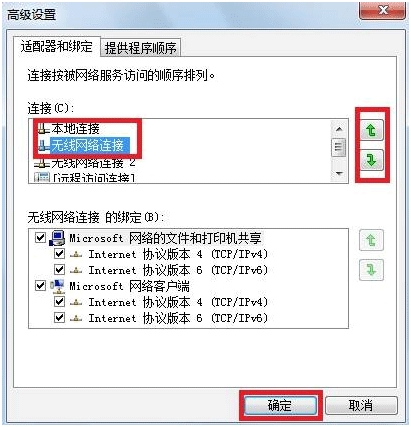Confirm with the 确定 button
The width and height of the screenshot is (411, 427).
click(x=280, y=405)
